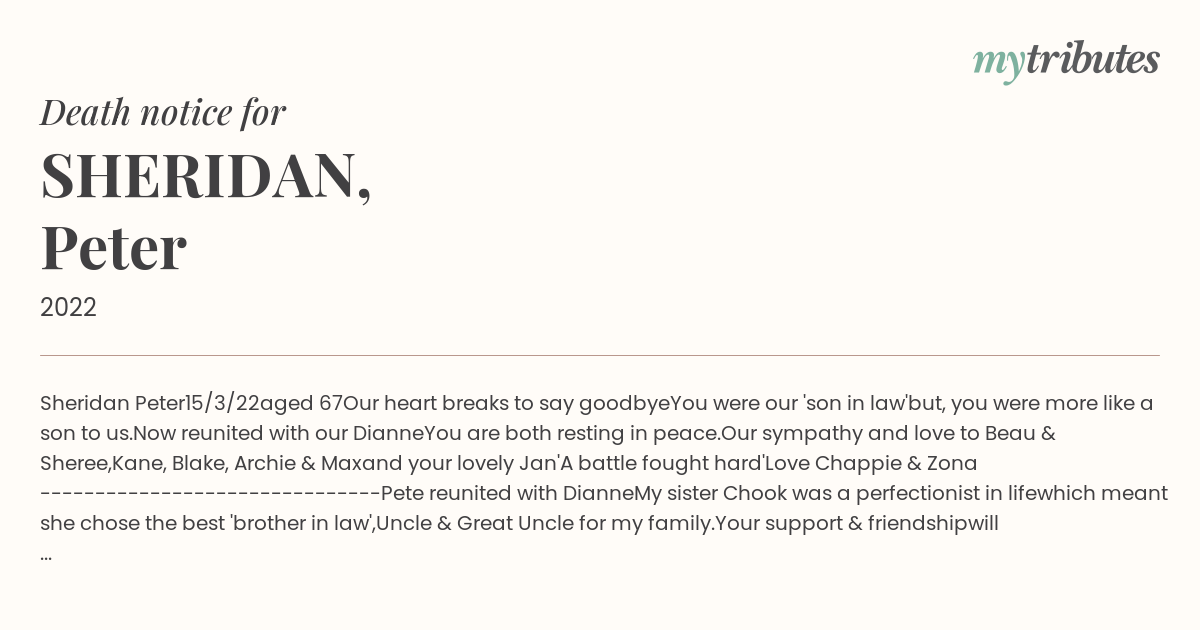Image resolution: width=1200 pixels, height=630 pixels.
Task: Select the year 2022 text
Action: (68, 308)
